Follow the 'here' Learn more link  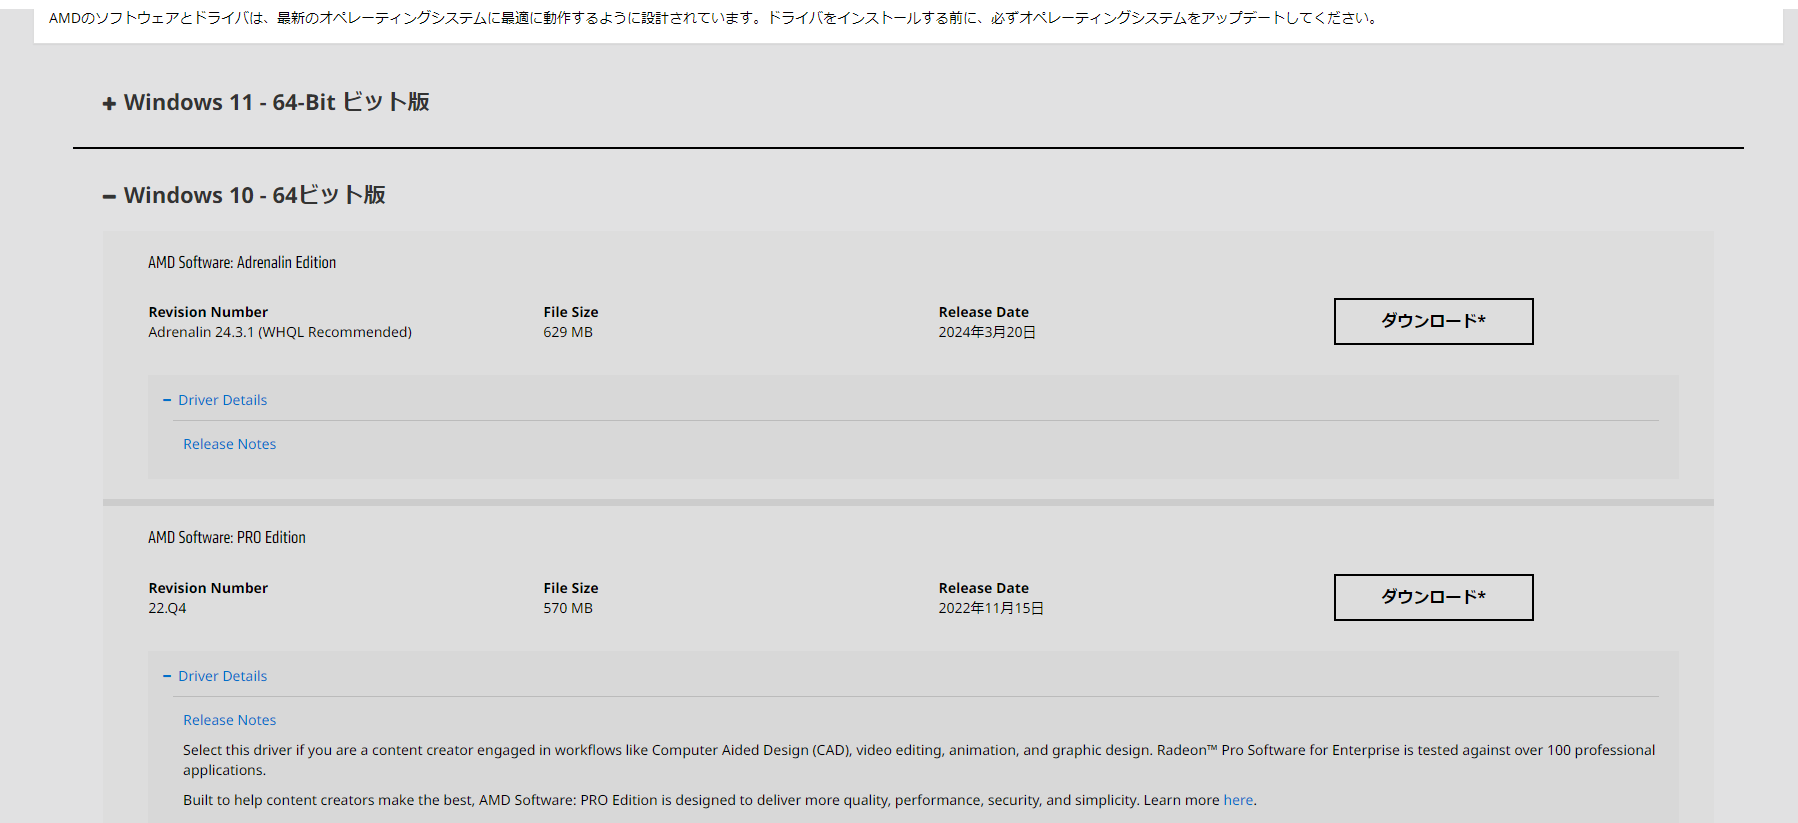1238,800
